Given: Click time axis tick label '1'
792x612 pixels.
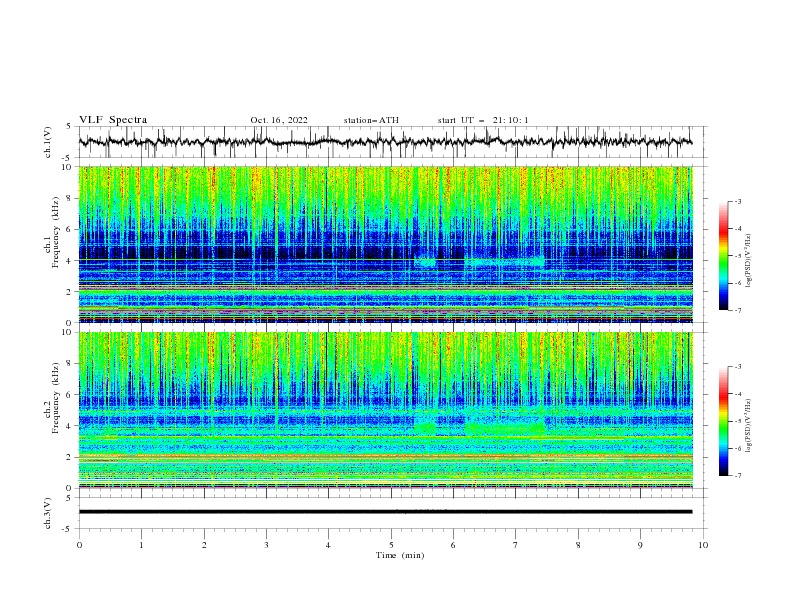Looking at the screenshot, I should 141,545.
